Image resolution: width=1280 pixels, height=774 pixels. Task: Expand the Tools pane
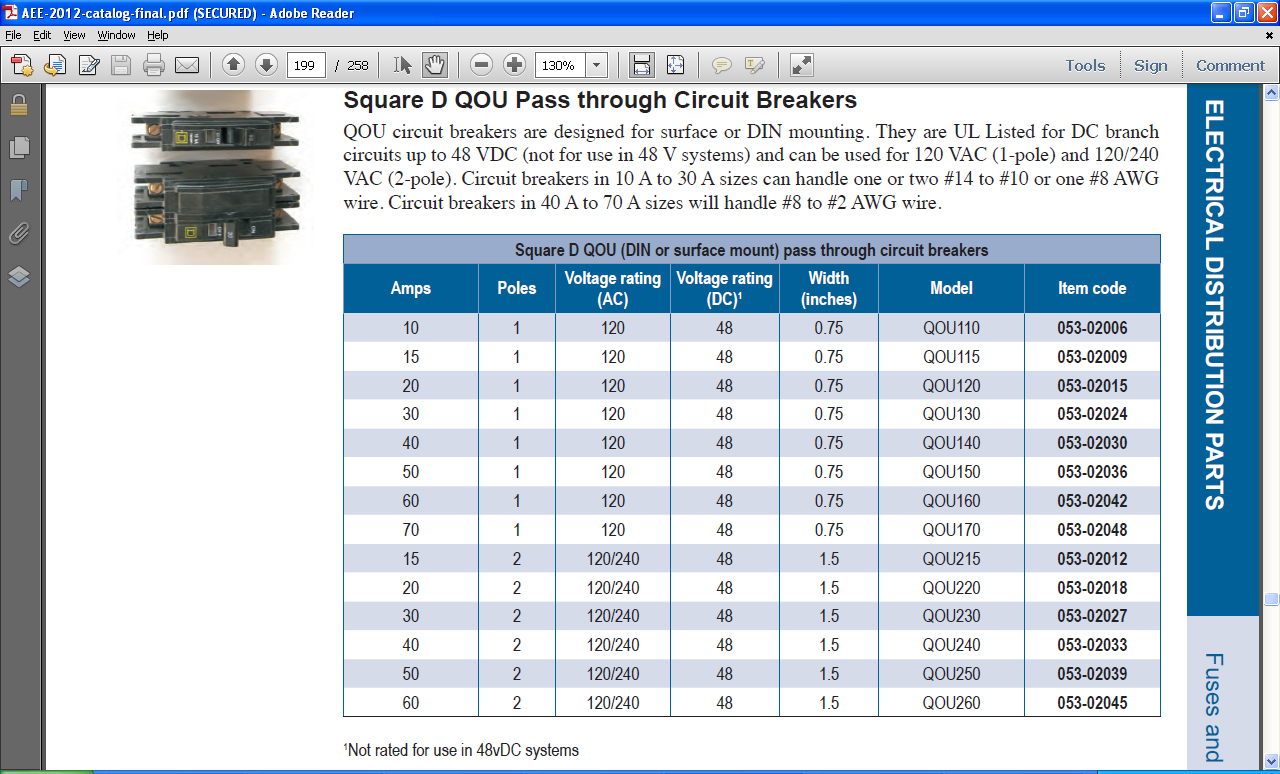[1085, 66]
